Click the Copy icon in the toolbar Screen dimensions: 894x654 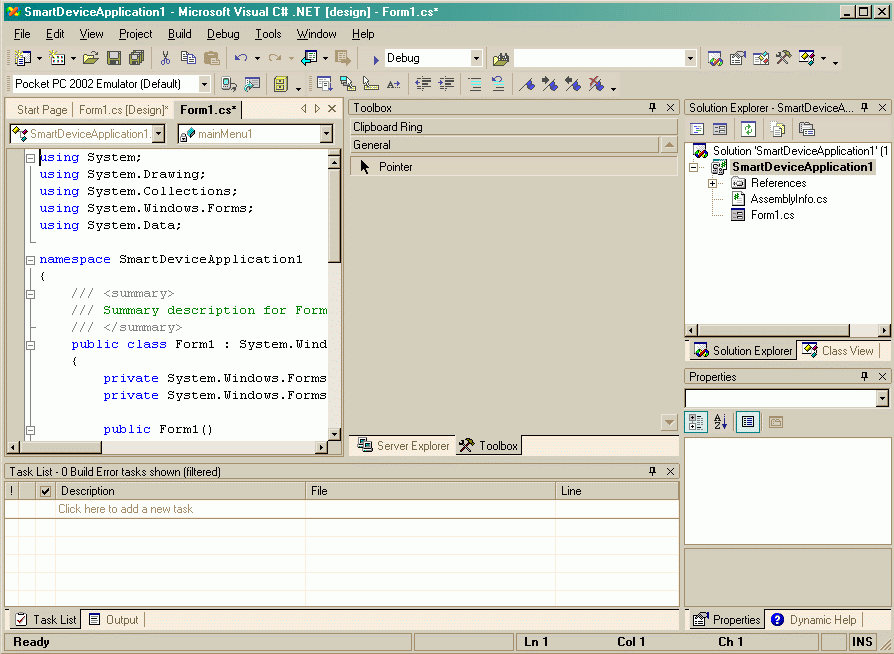pyautogui.click(x=188, y=58)
